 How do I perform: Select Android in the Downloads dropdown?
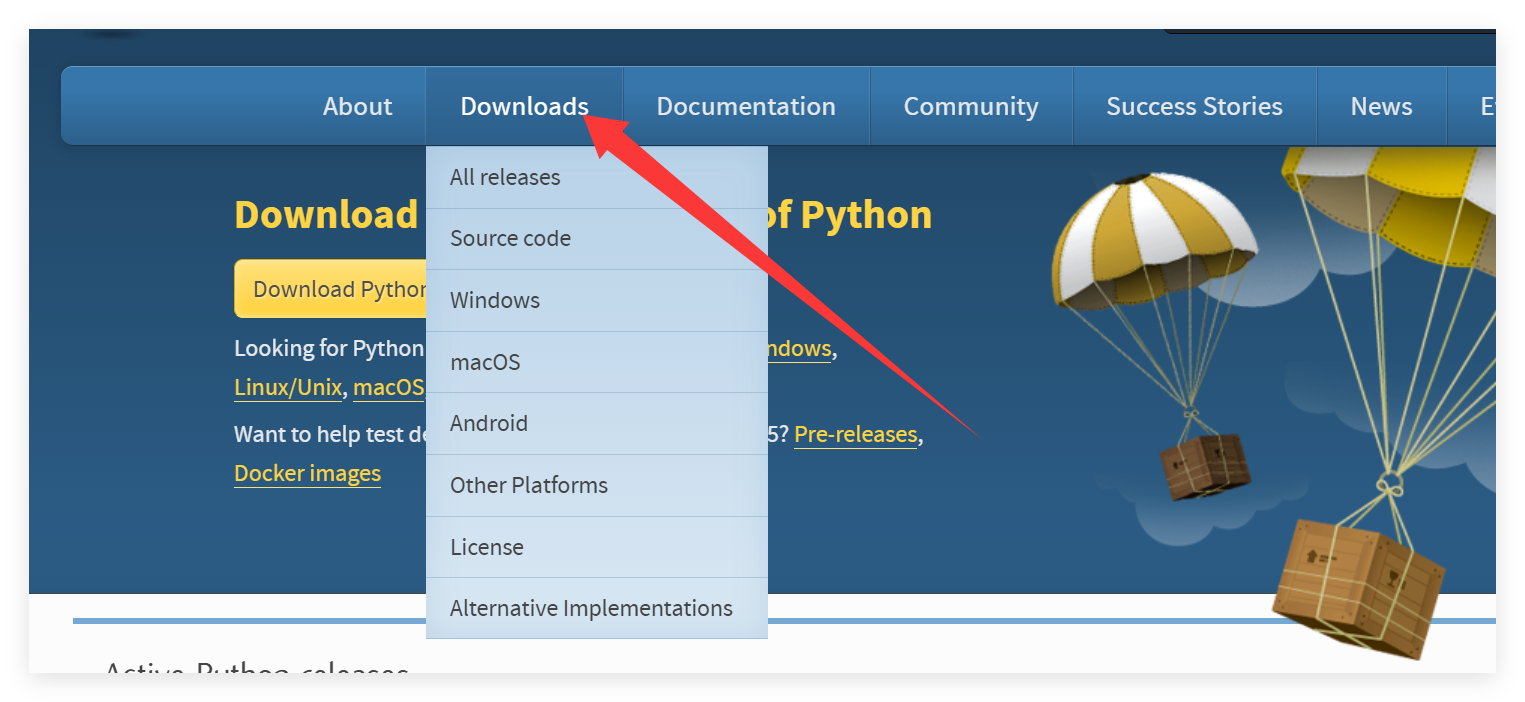[x=597, y=423]
